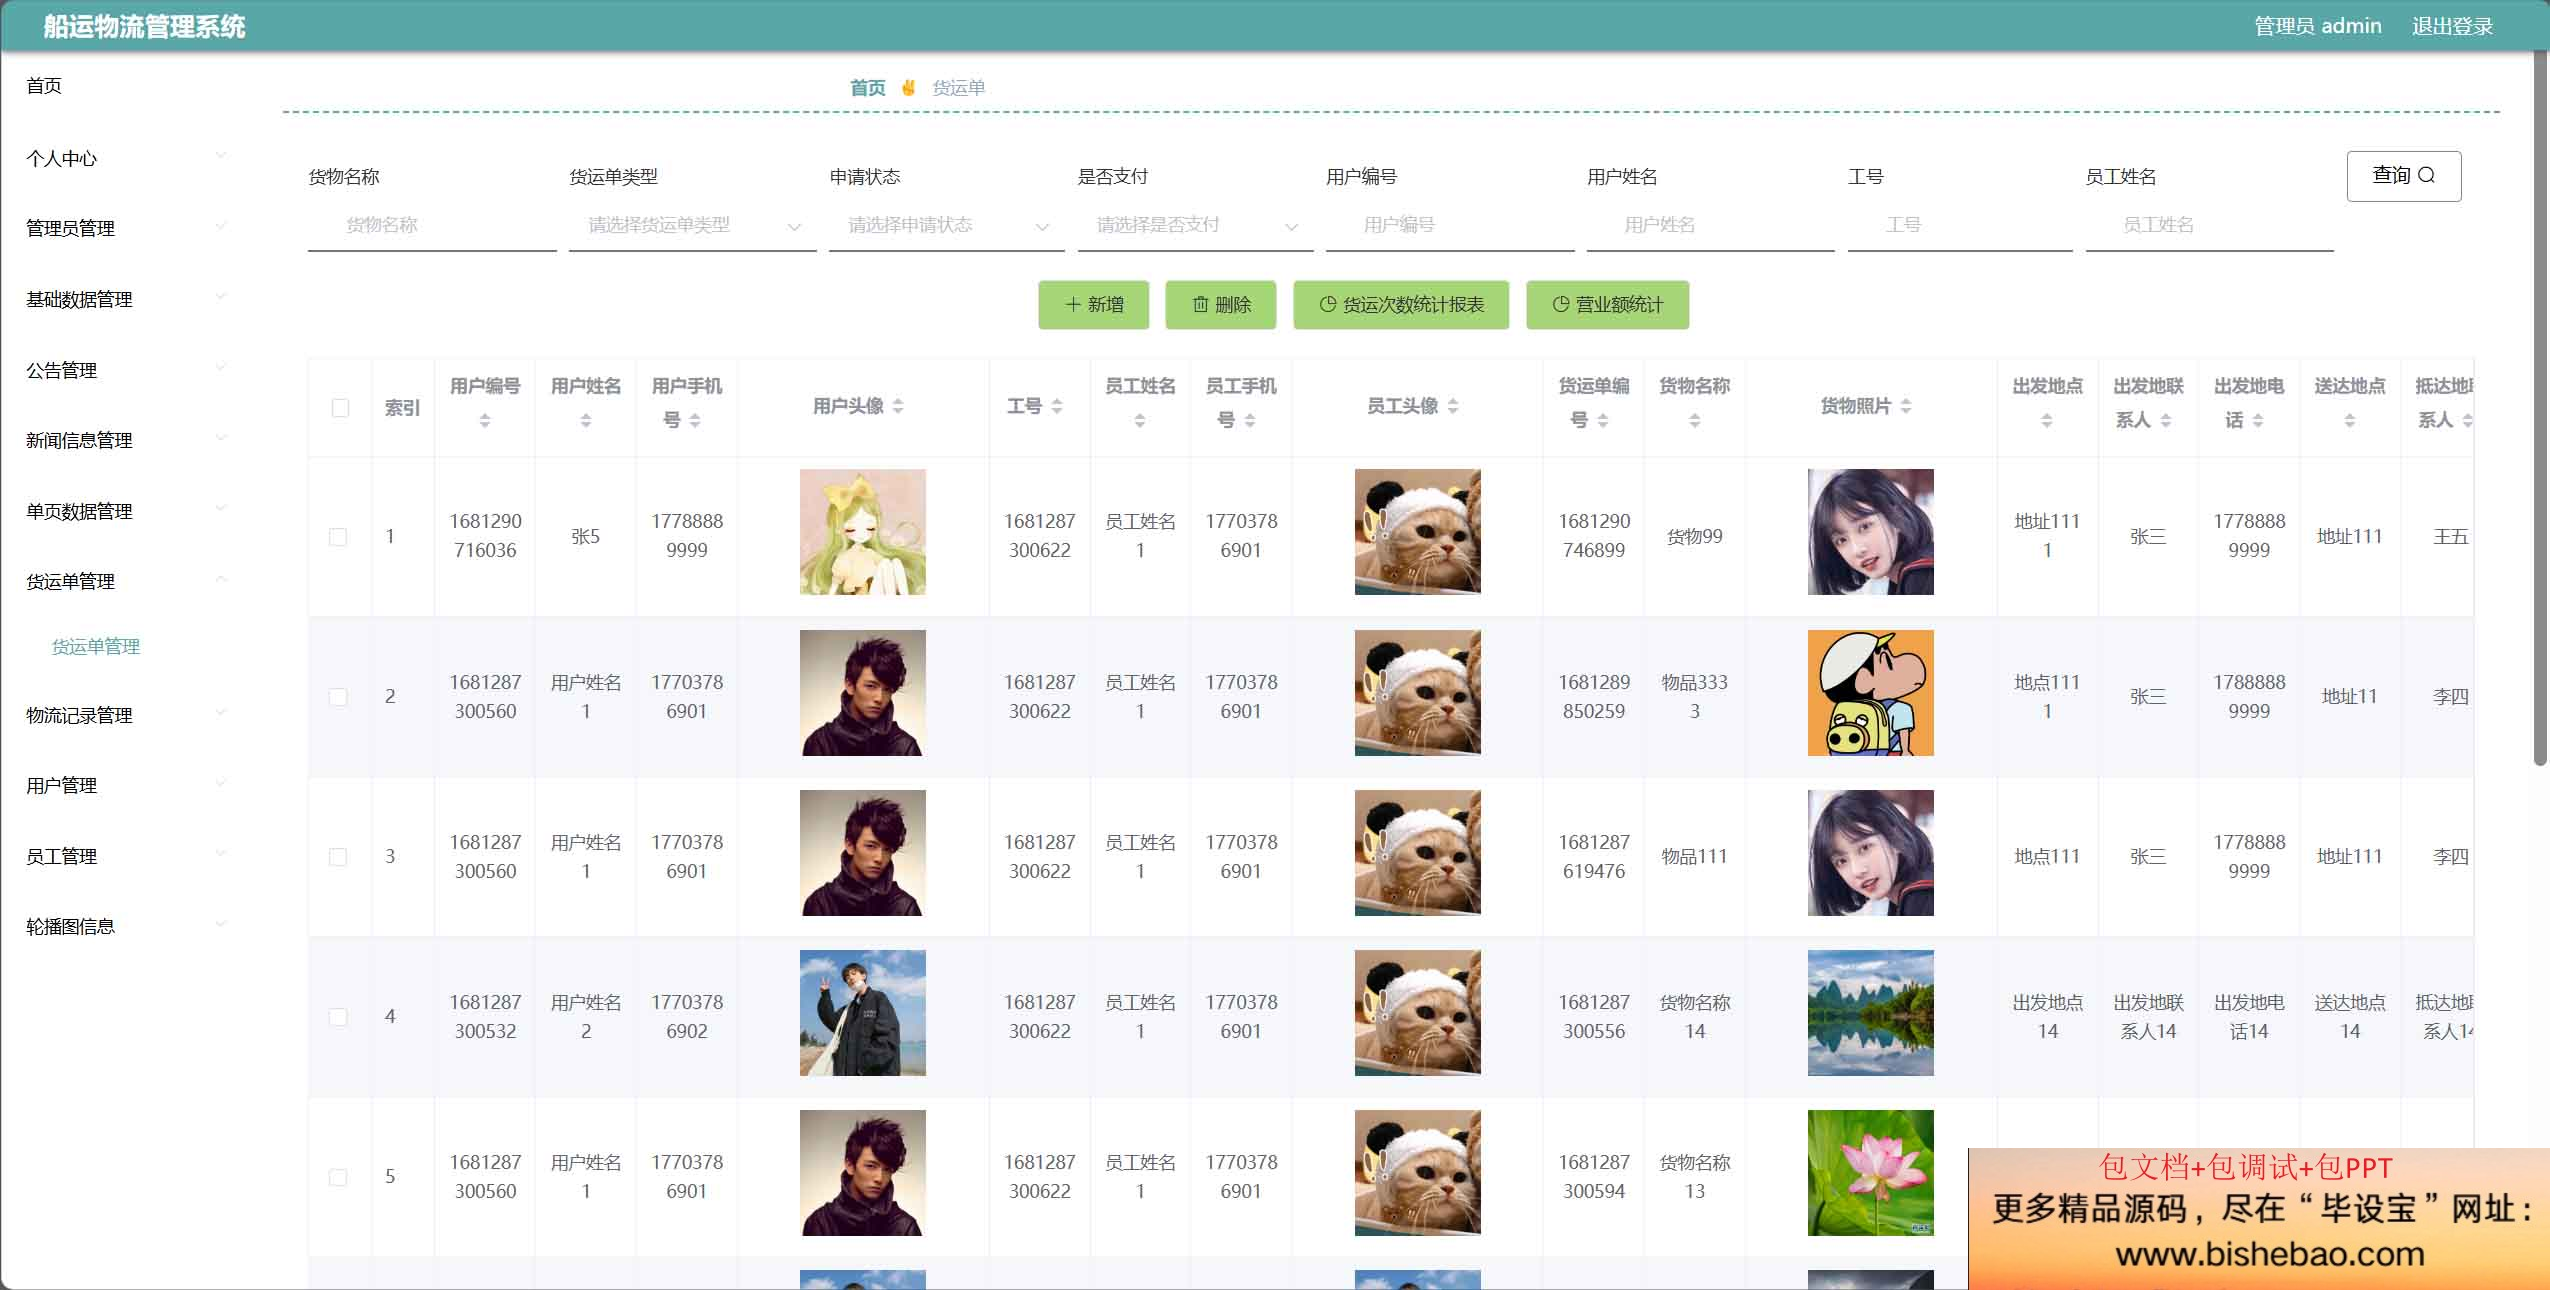This screenshot has width=2550, height=1290.
Task: Sort by 货物照片 column sort icon
Action: [1906, 406]
